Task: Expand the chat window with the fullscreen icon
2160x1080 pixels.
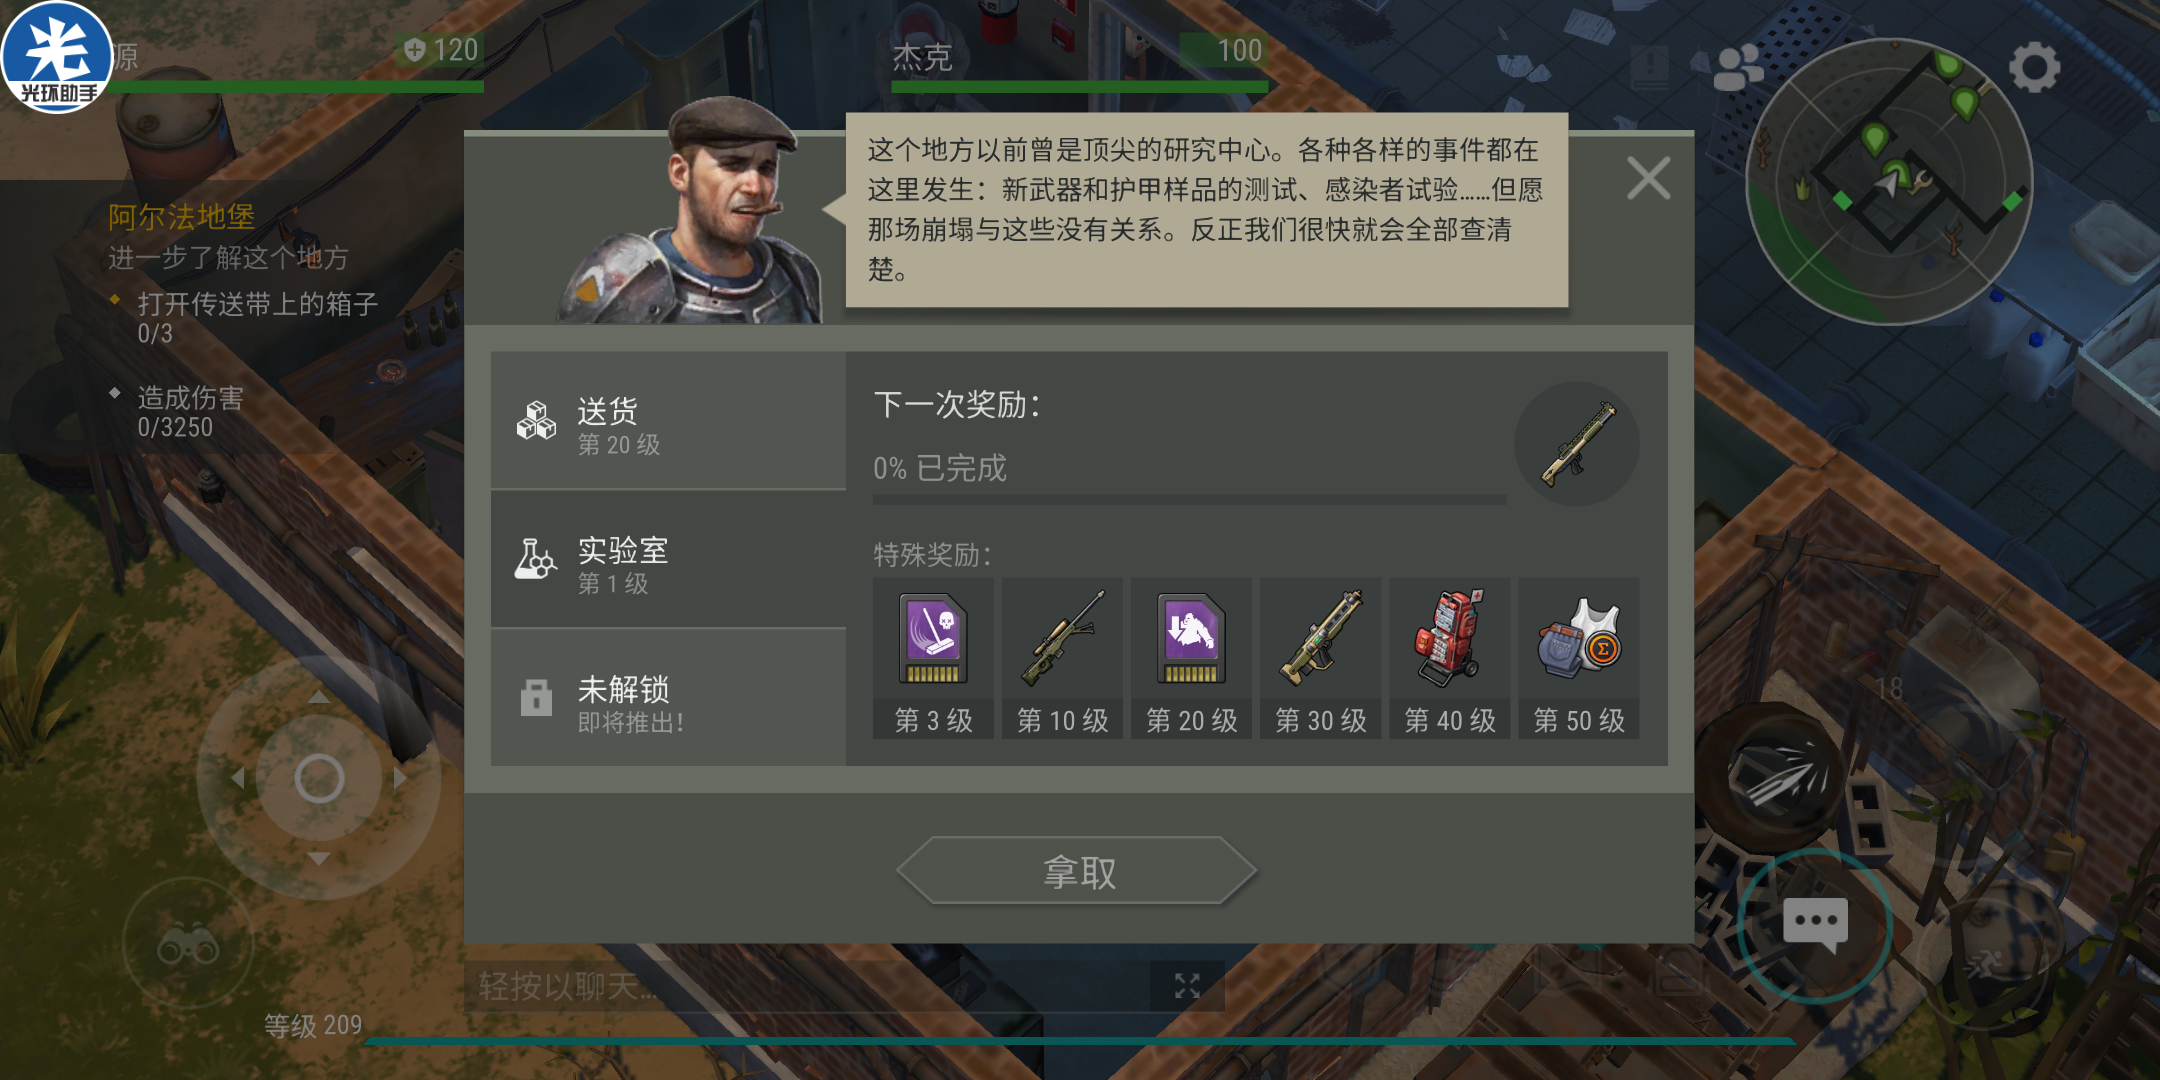Action: click(1187, 986)
